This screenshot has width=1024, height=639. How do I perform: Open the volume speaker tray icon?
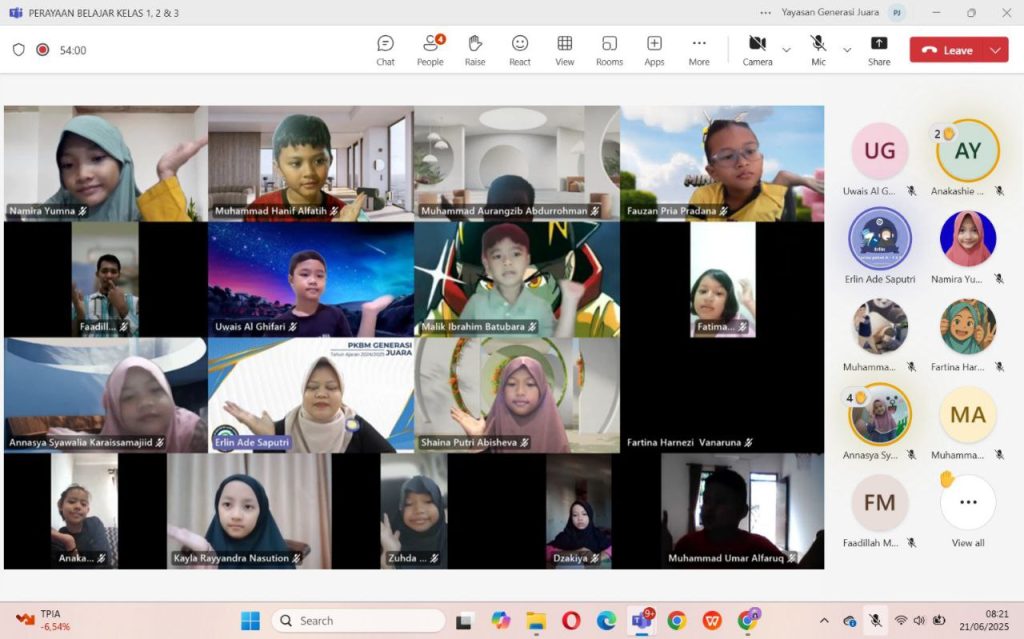tap(920, 621)
